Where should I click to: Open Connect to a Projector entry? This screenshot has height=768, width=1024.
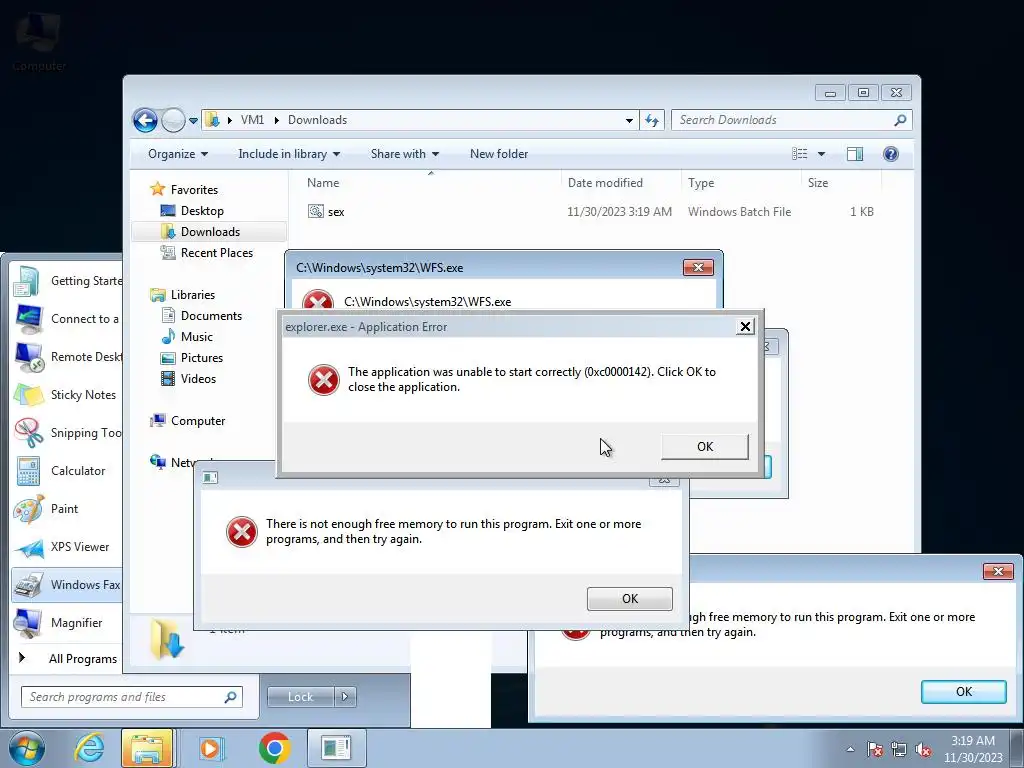(68, 319)
